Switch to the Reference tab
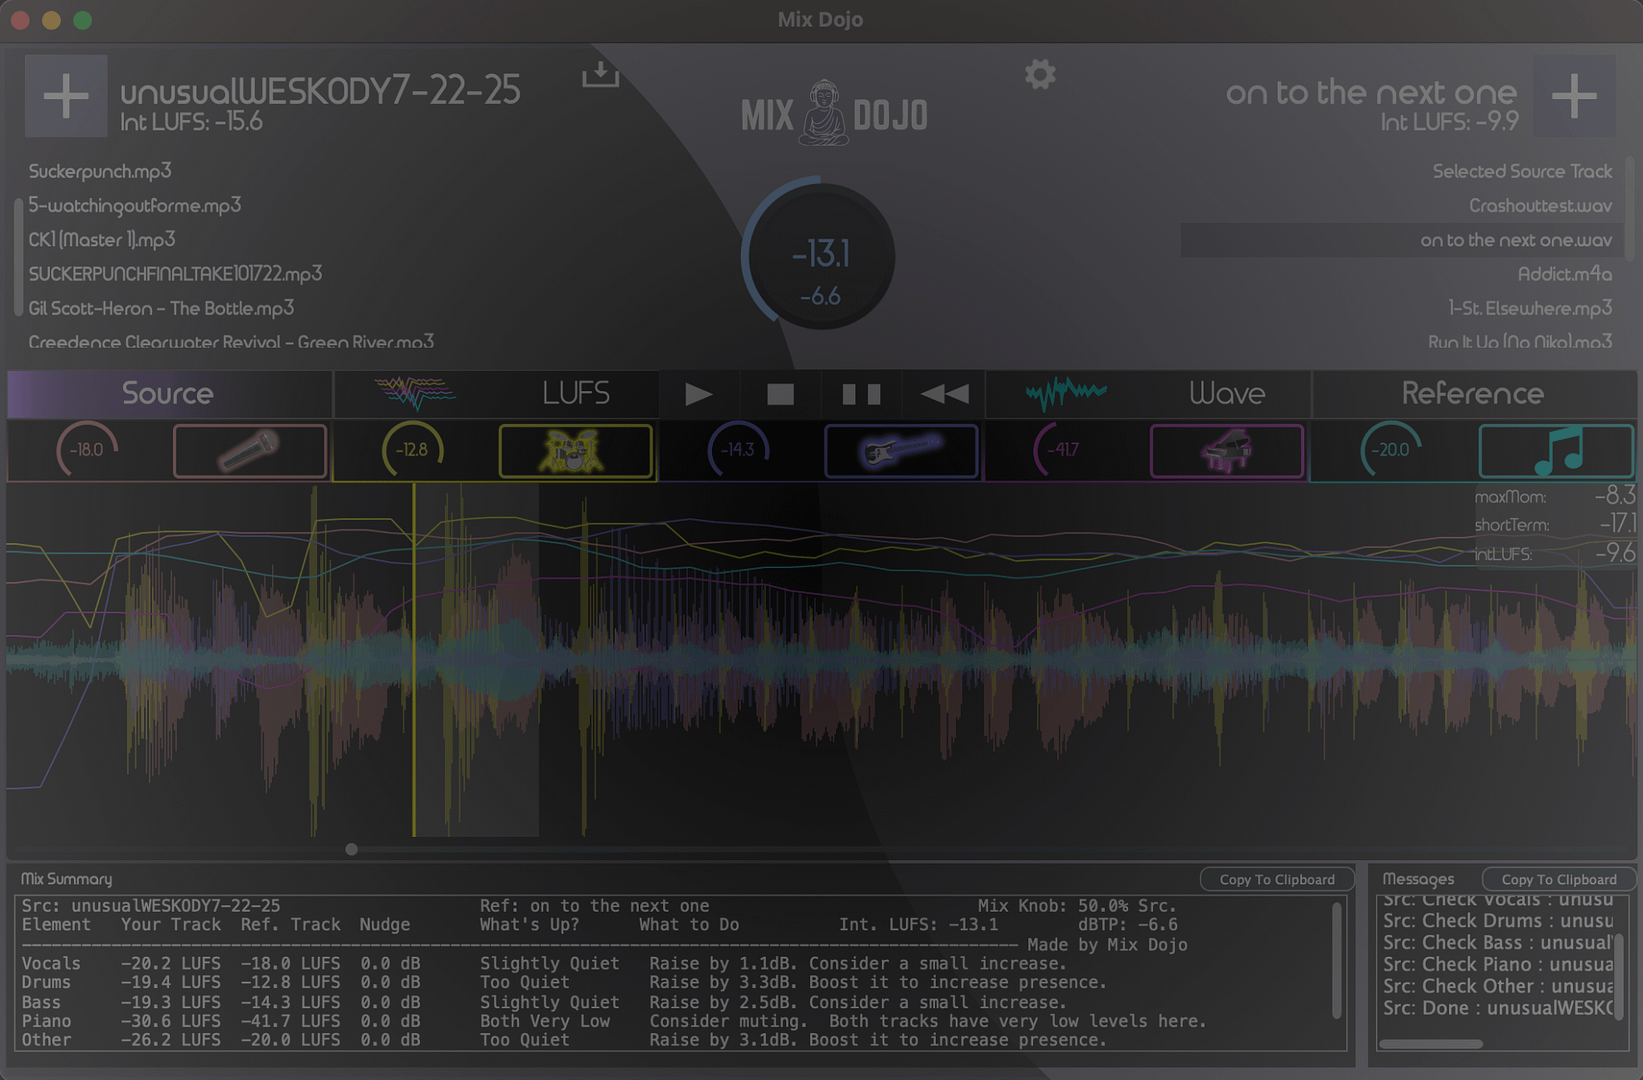 click(x=1472, y=394)
